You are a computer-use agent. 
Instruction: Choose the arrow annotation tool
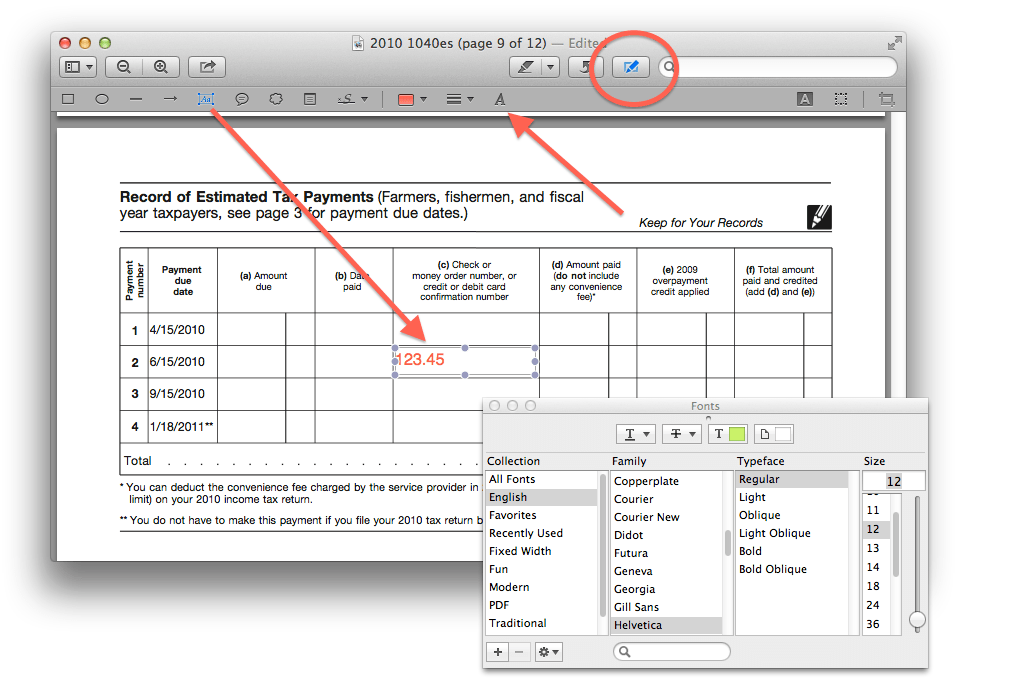coord(171,99)
